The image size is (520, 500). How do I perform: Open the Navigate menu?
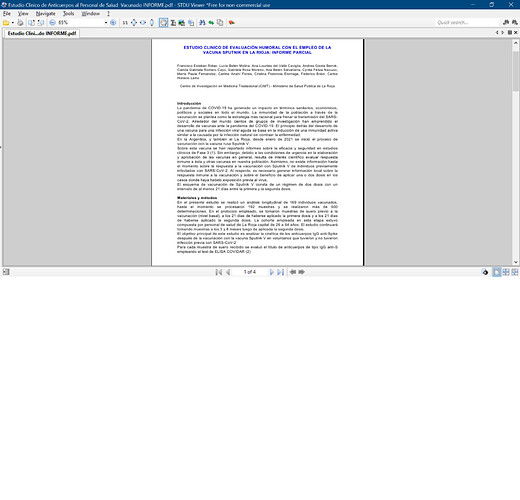(46, 14)
